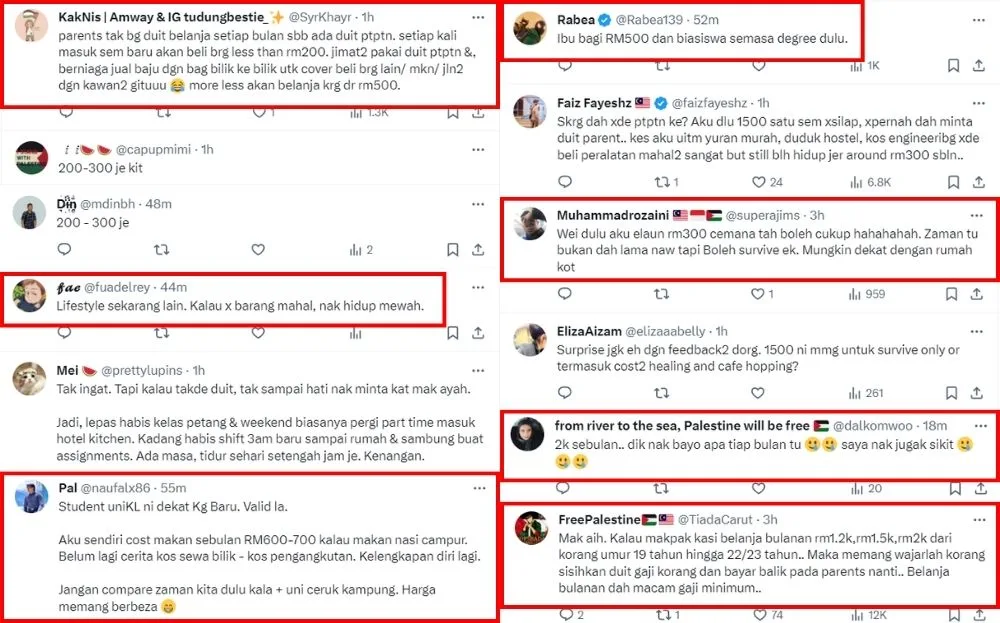Repost the tweet by @mdinbh
This screenshot has height=623, width=1000.
[x=162, y=250]
